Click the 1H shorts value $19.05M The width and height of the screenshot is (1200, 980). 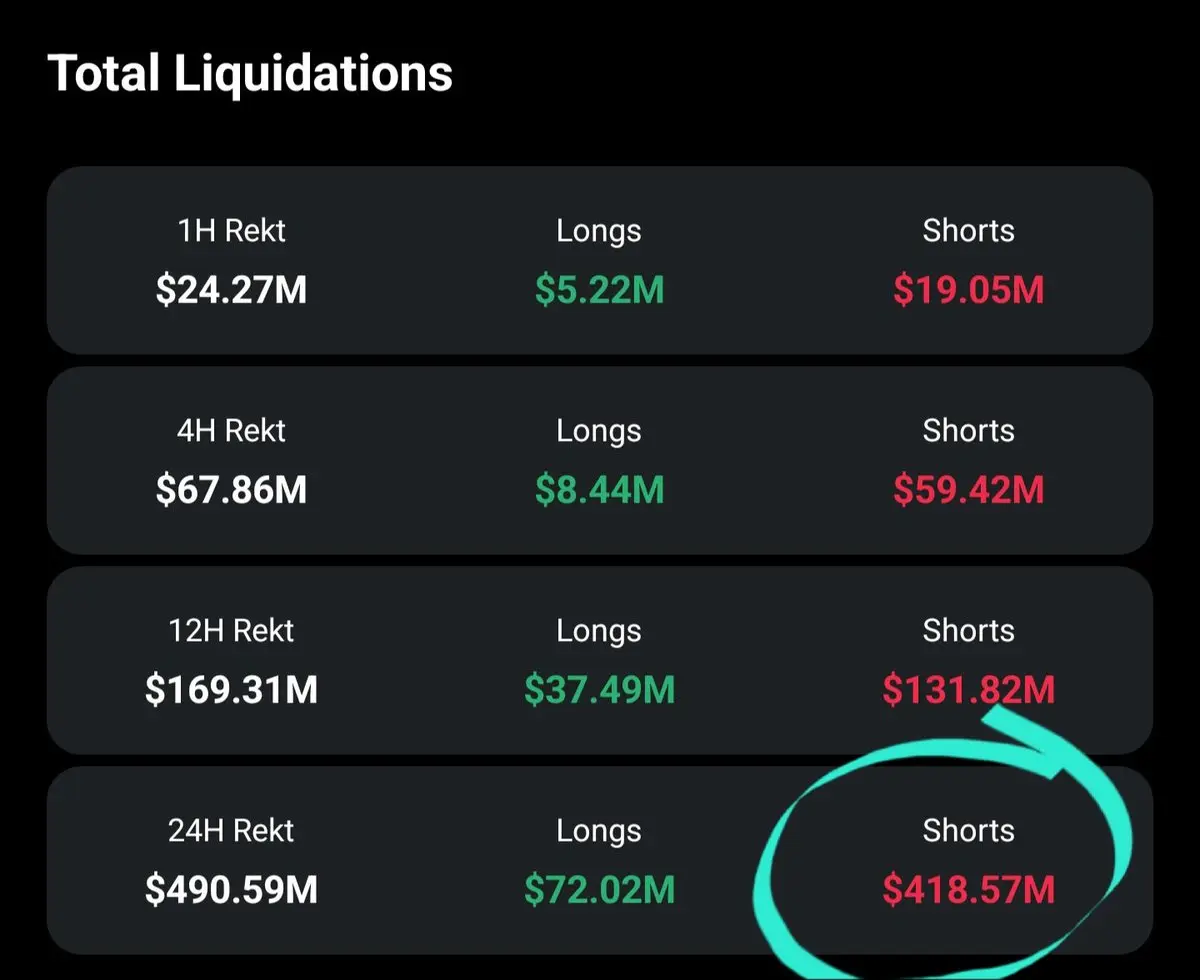[968, 290]
